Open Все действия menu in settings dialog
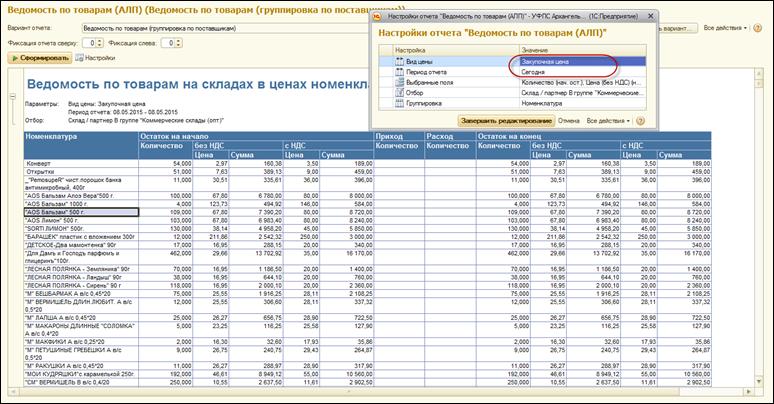 click(x=608, y=121)
